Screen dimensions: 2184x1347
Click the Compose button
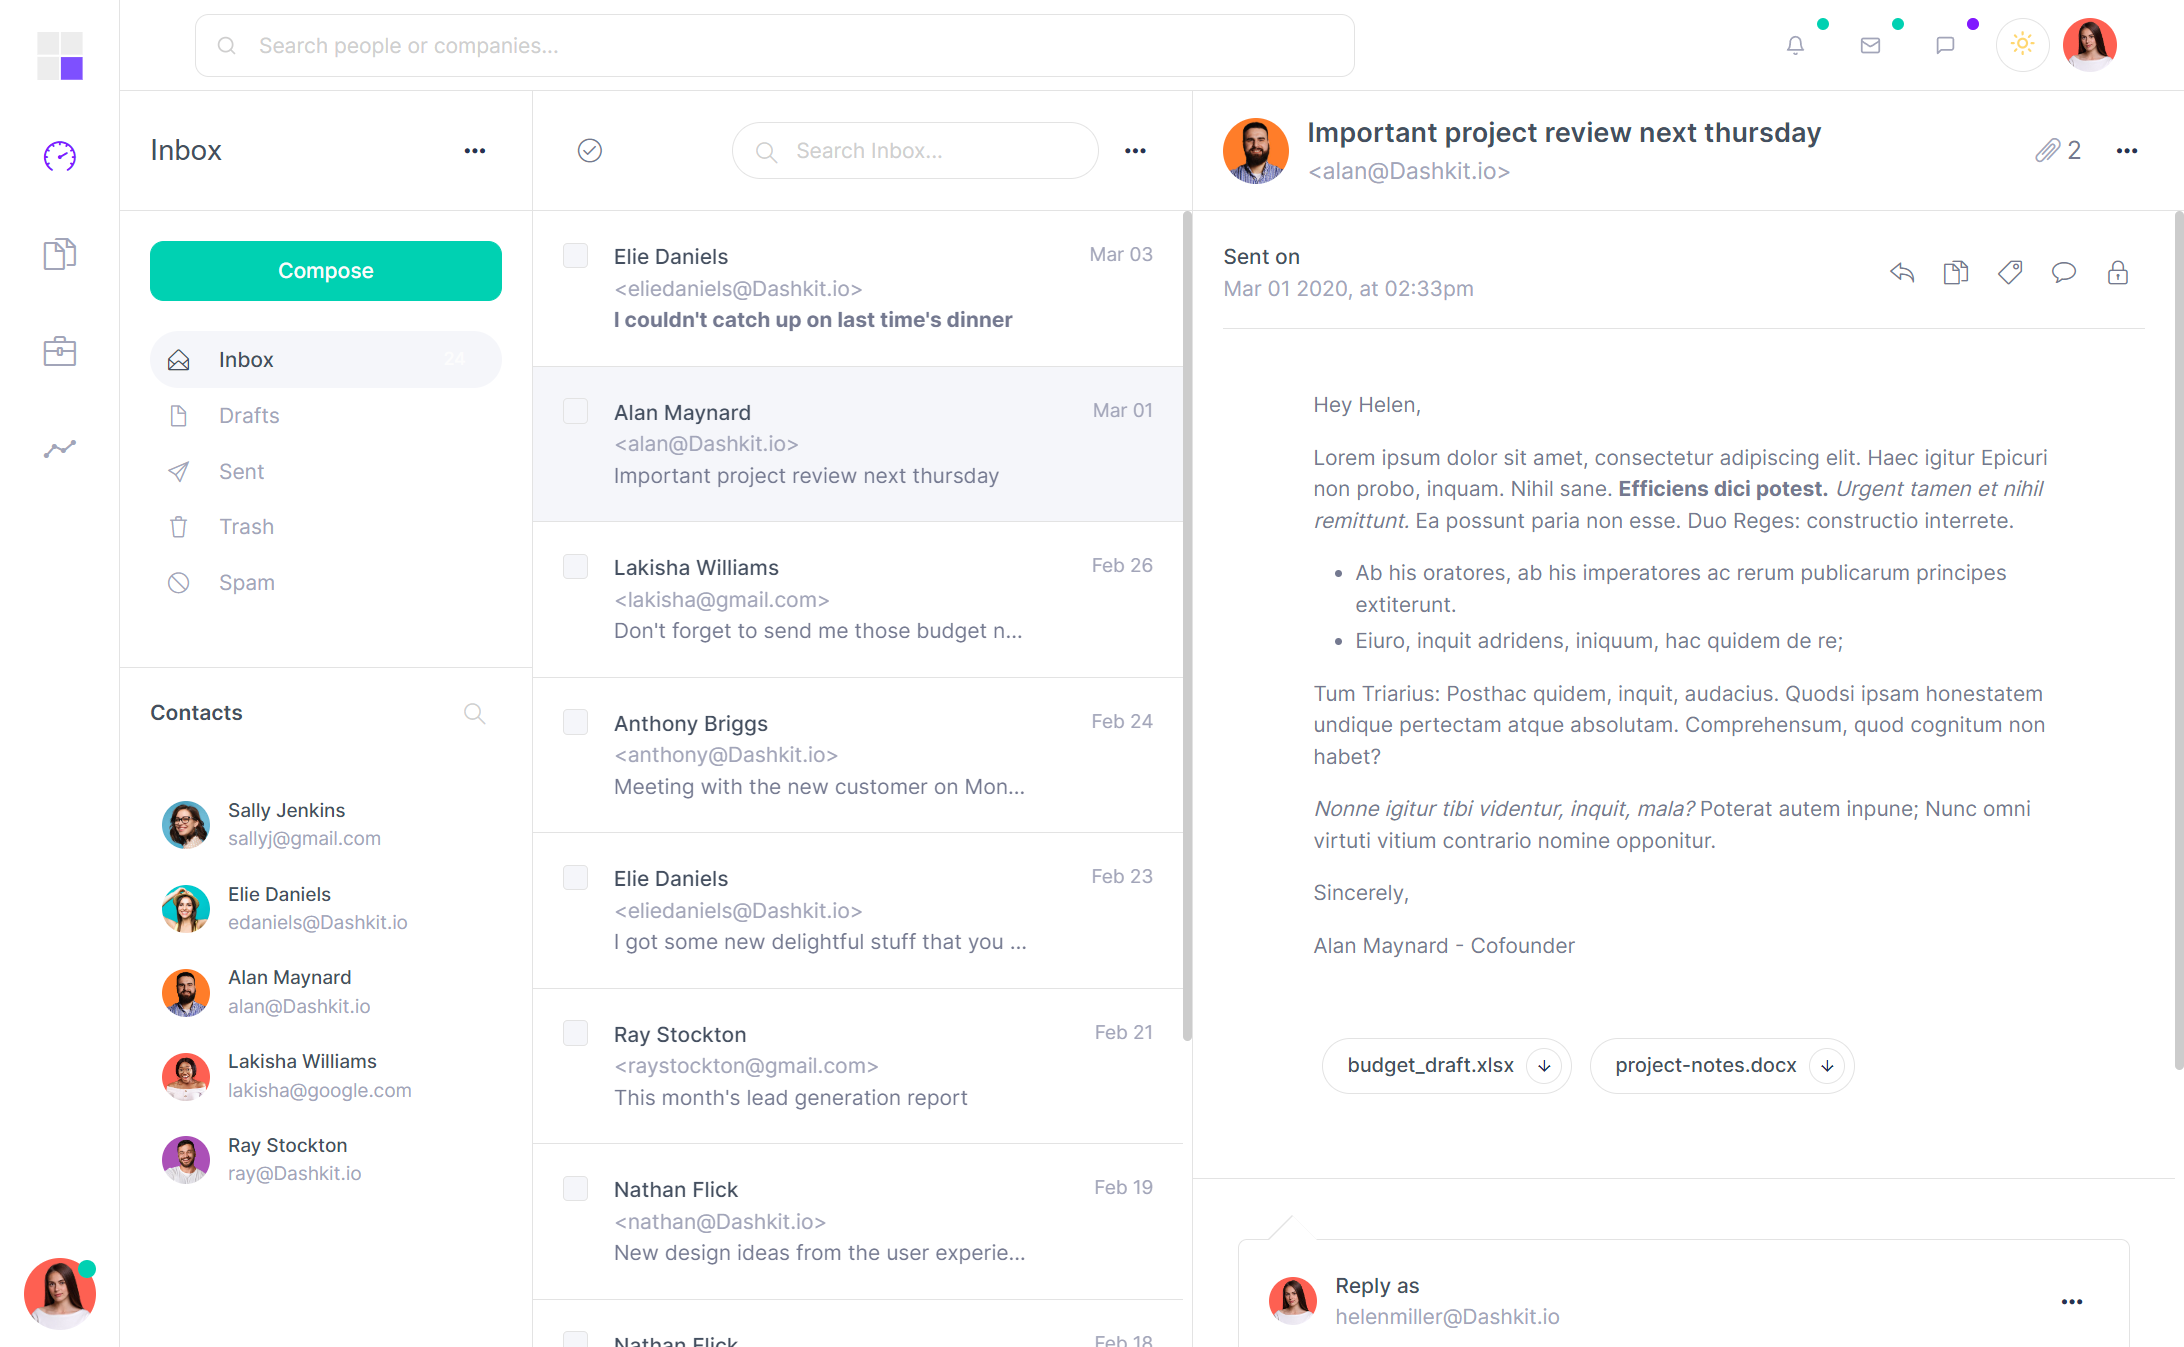[325, 270]
